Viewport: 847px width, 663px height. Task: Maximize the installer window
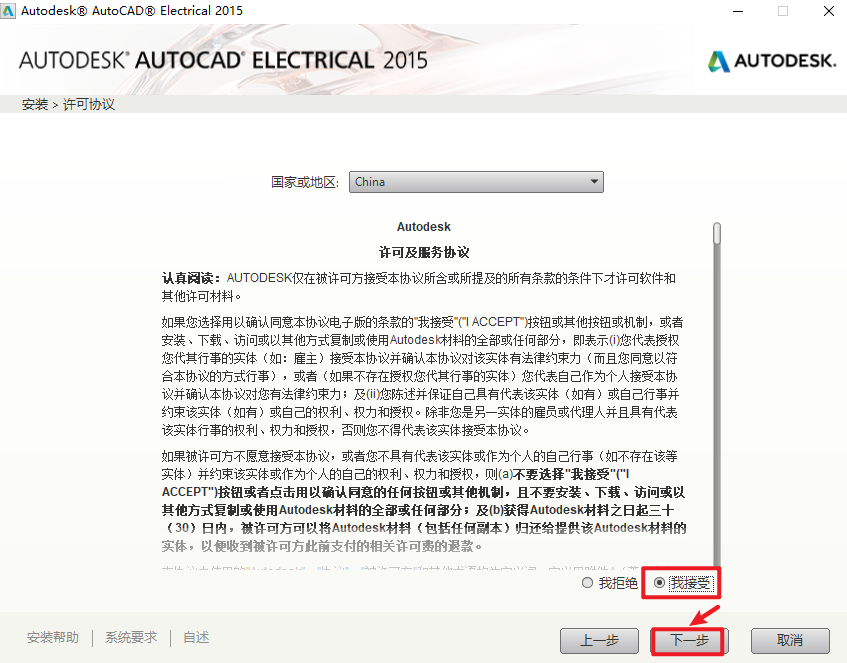[x=783, y=11]
